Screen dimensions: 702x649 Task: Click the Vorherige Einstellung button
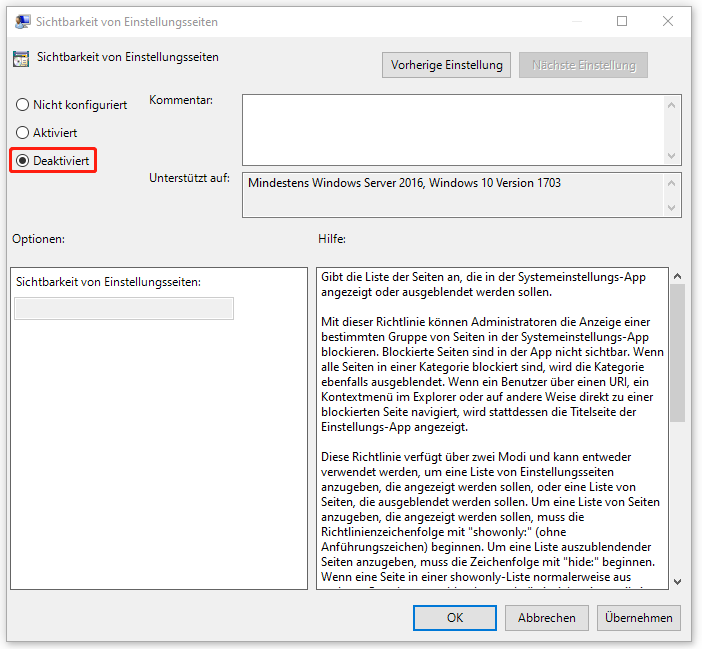[446, 65]
